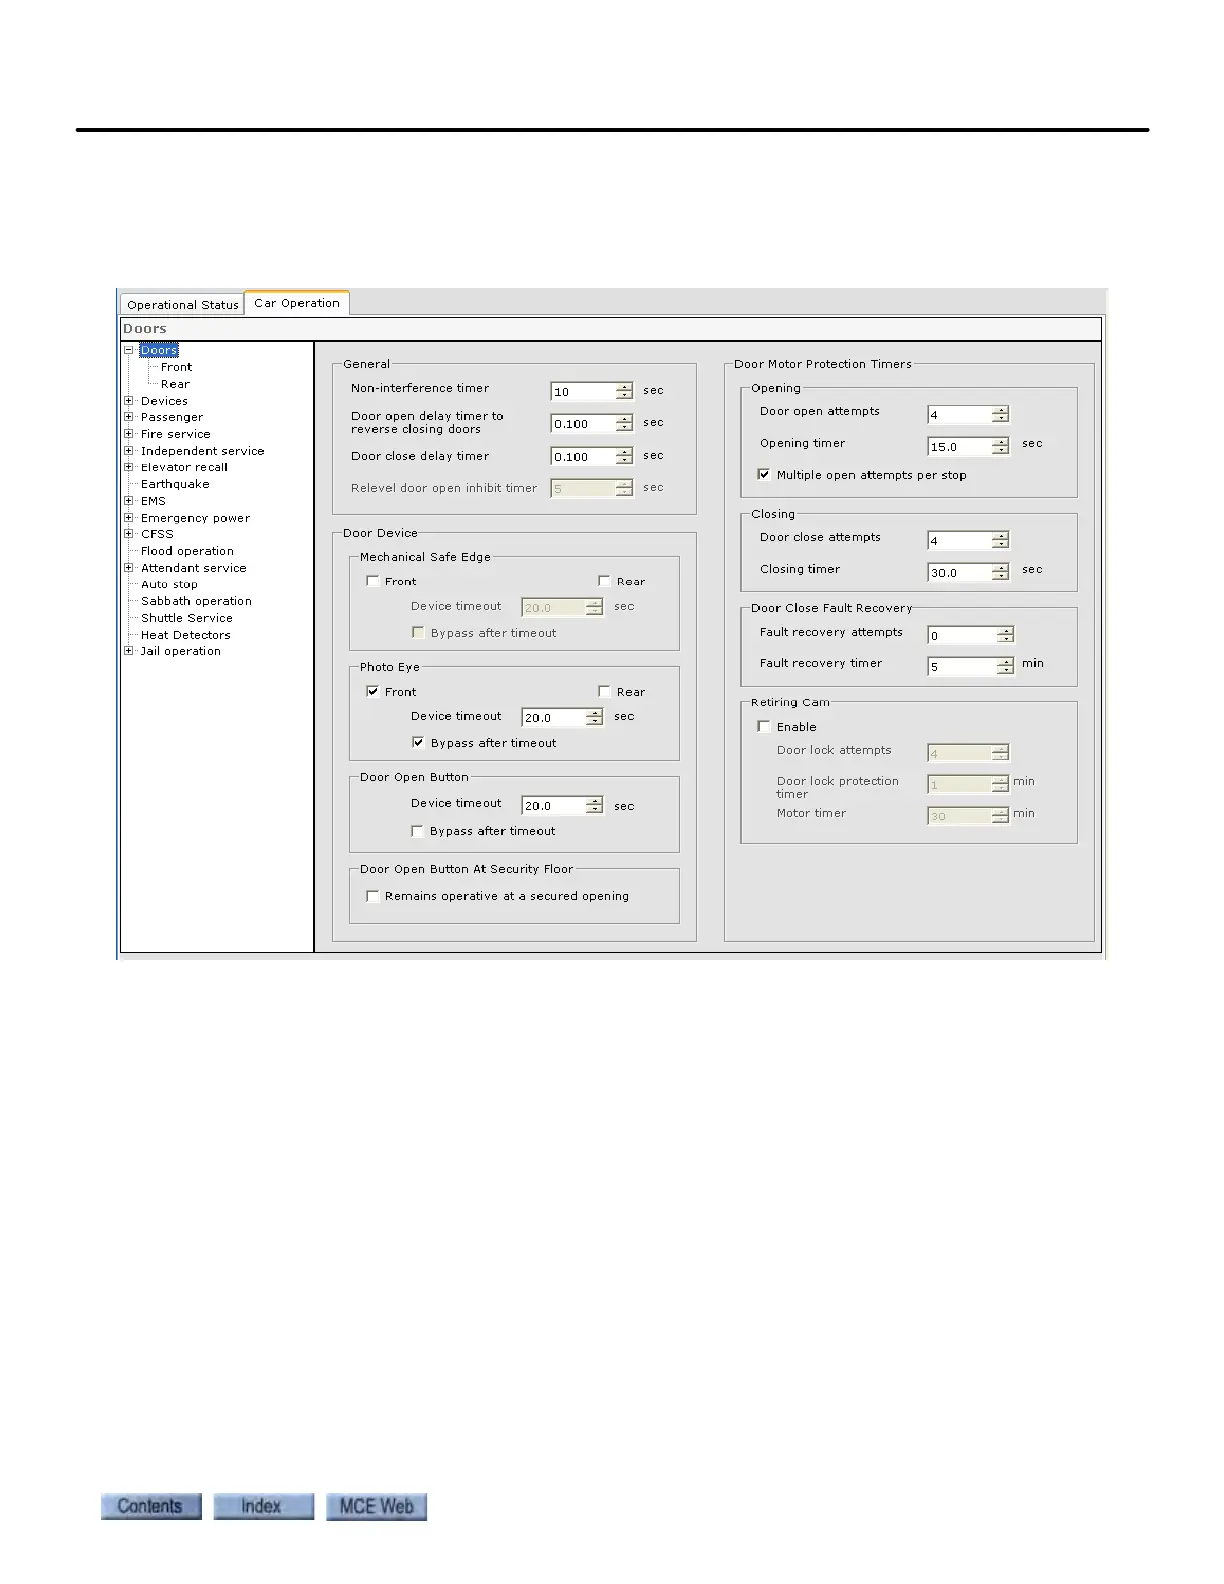Screen dimensions: 1224x1584
Task: Click Door open delay timer field
Action: (583, 424)
